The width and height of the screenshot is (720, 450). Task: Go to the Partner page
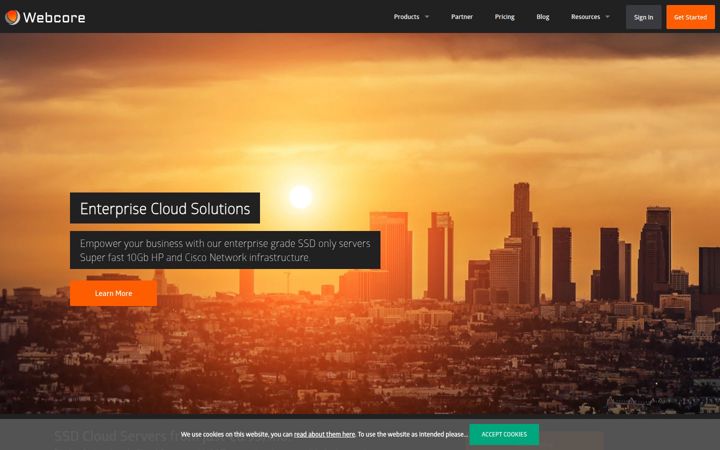coord(461,17)
